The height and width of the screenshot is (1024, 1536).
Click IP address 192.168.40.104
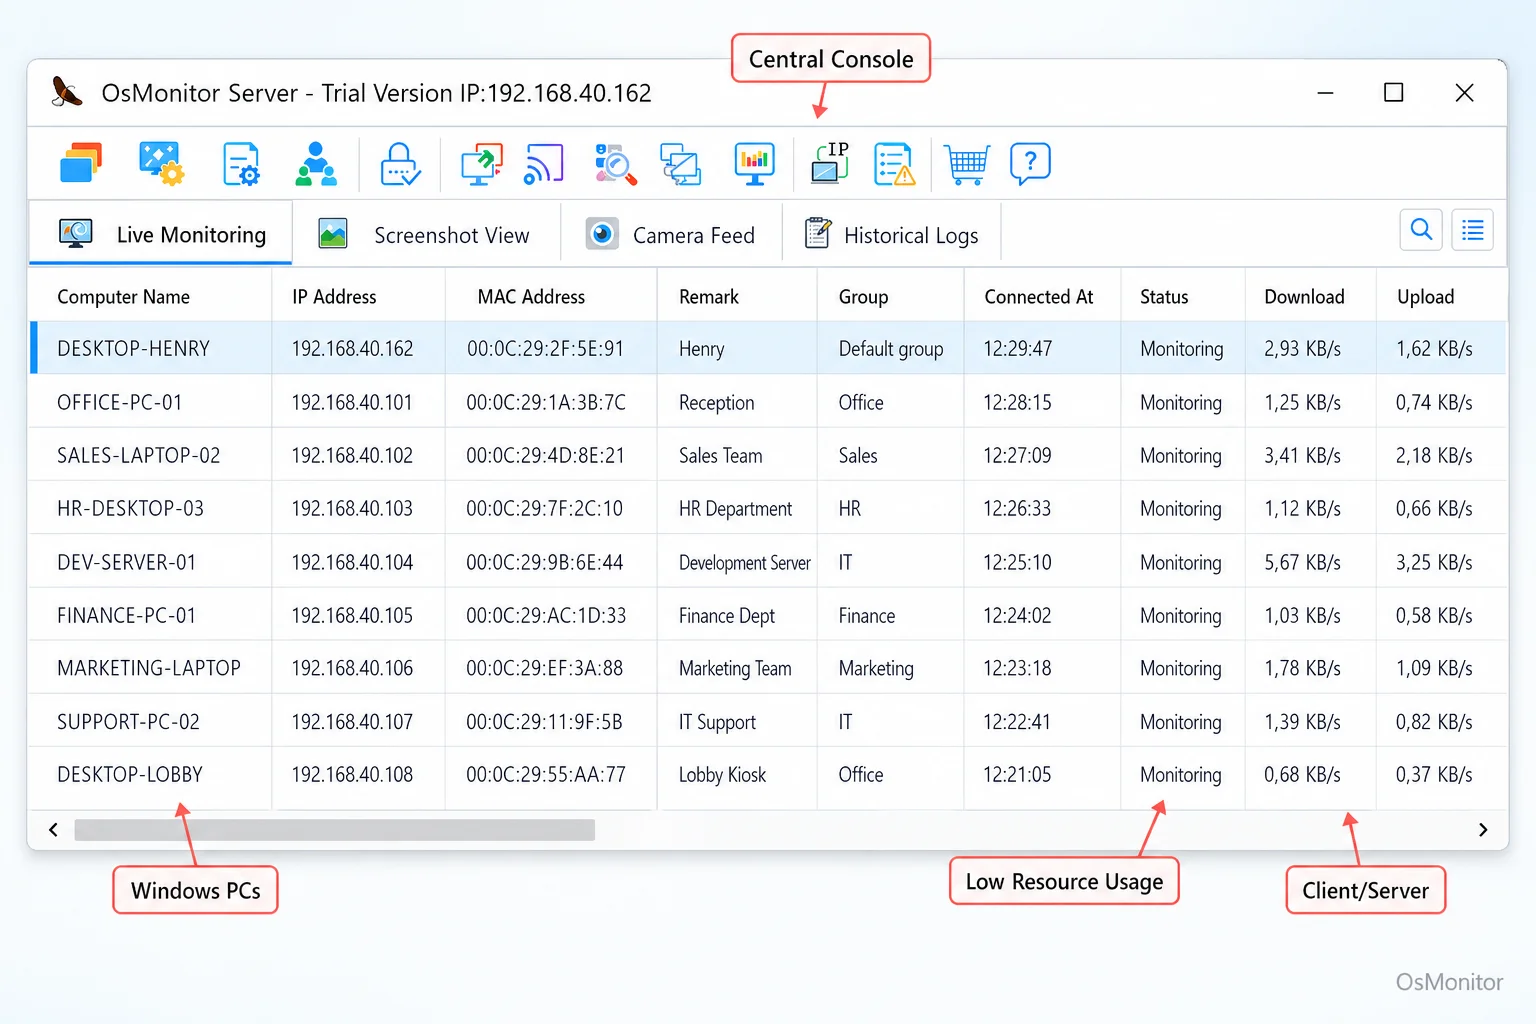[352, 562]
